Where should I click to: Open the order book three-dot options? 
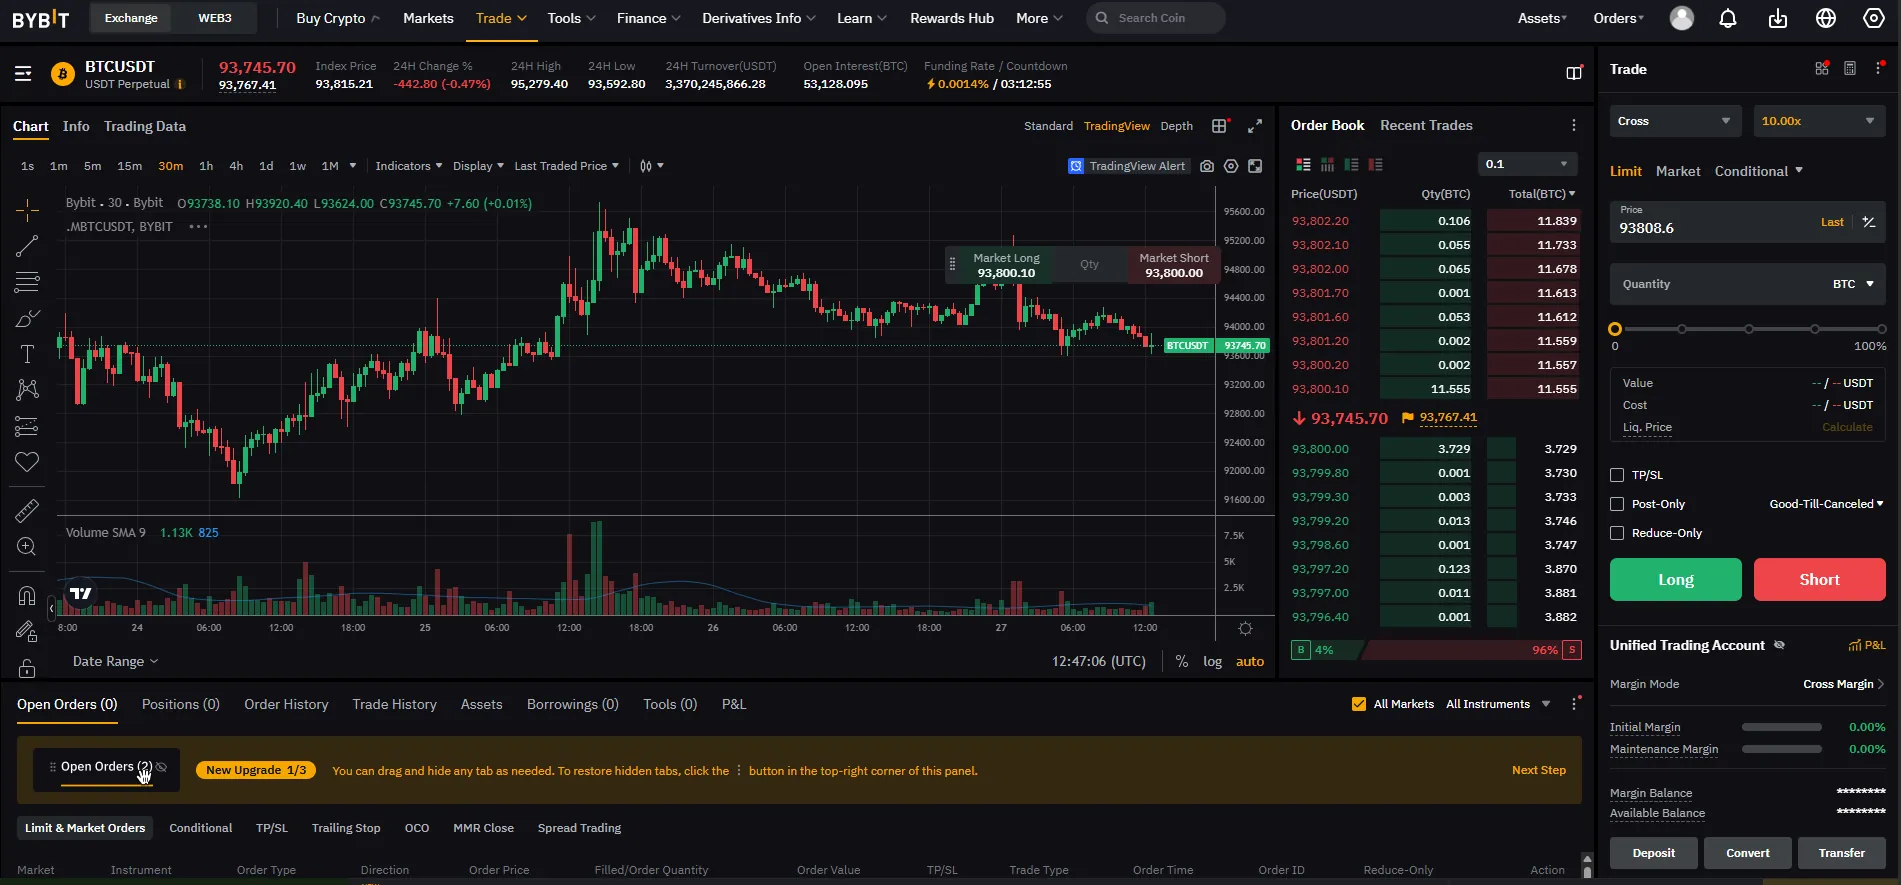click(1574, 125)
